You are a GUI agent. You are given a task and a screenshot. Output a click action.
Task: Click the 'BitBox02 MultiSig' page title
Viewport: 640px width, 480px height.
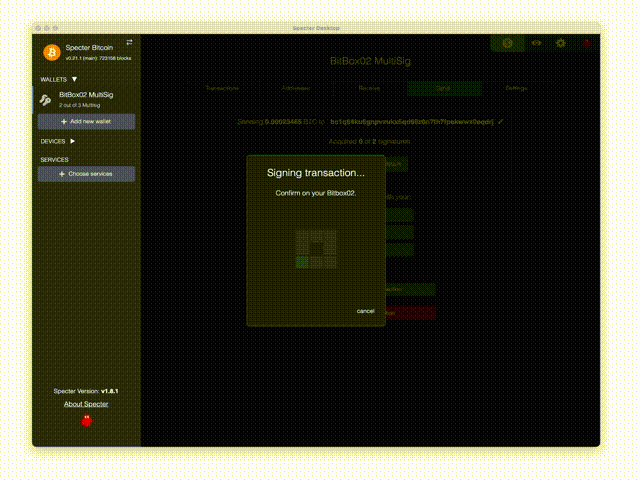tap(370, 61)
